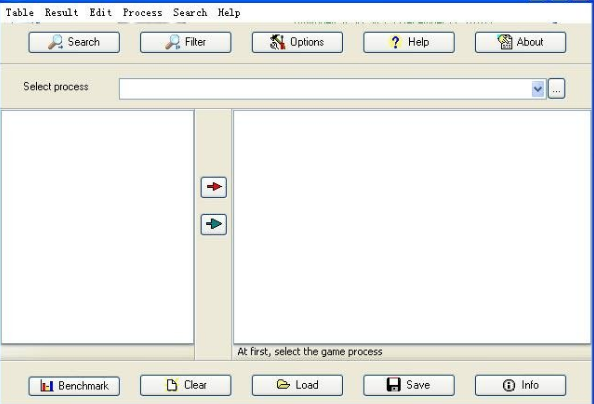Expand the Select process dropdown arrow
This screenshot has width=594, height=404.
tap(538, 89)
